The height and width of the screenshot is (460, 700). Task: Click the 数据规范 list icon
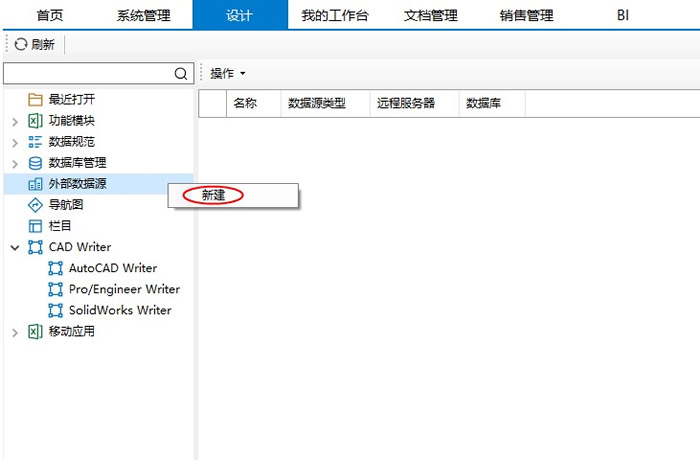[x=35, y=141]
